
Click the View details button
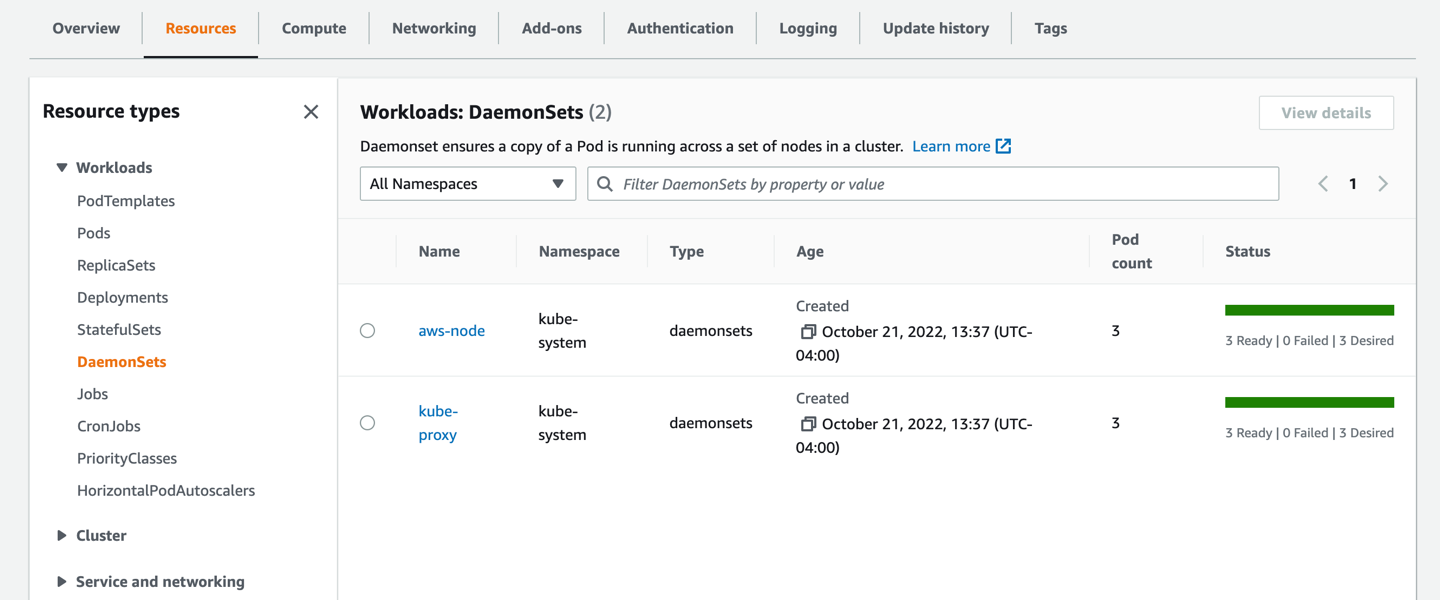point(1326,112)
